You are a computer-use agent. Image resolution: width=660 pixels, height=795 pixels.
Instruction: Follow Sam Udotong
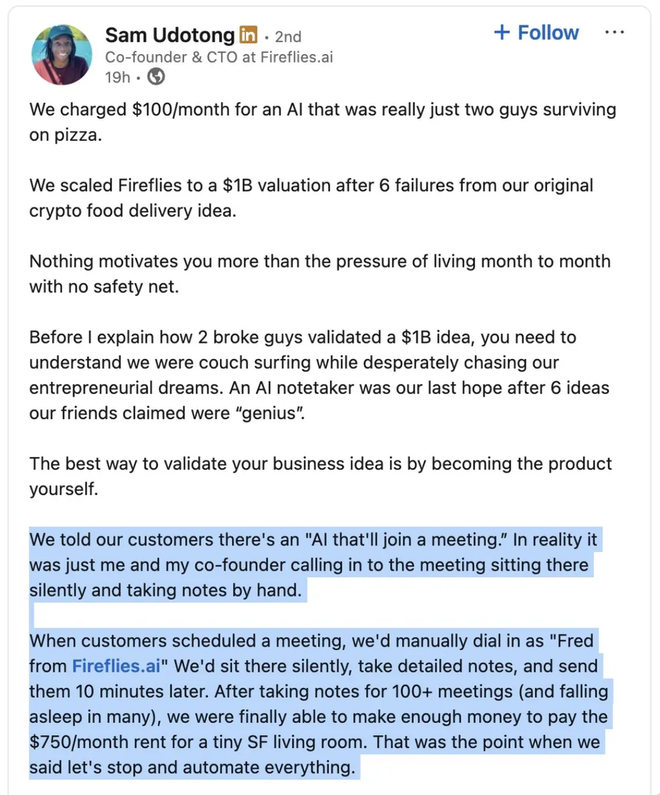point(536,32)
